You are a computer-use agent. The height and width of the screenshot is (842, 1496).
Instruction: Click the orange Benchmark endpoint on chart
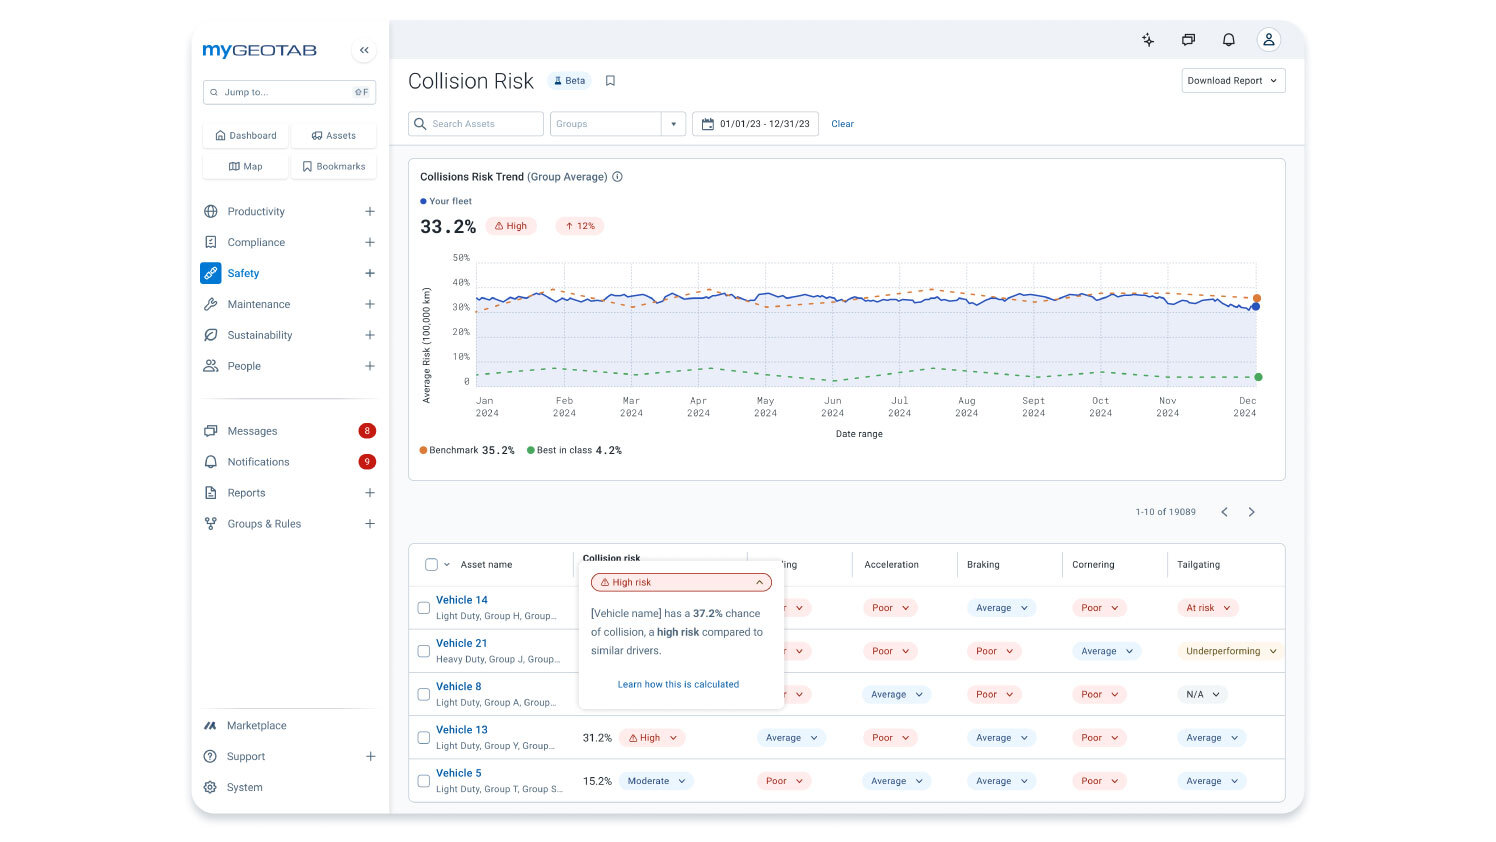[1257, 298]
